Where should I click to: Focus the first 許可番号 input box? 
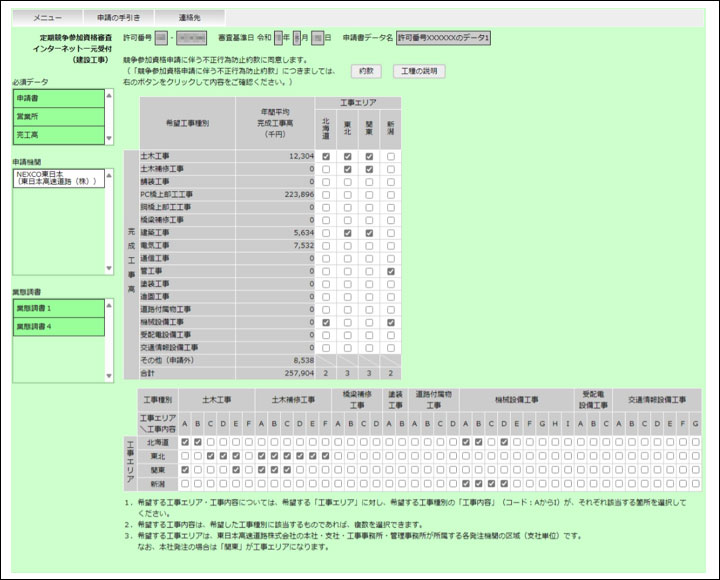coord(161,38)
